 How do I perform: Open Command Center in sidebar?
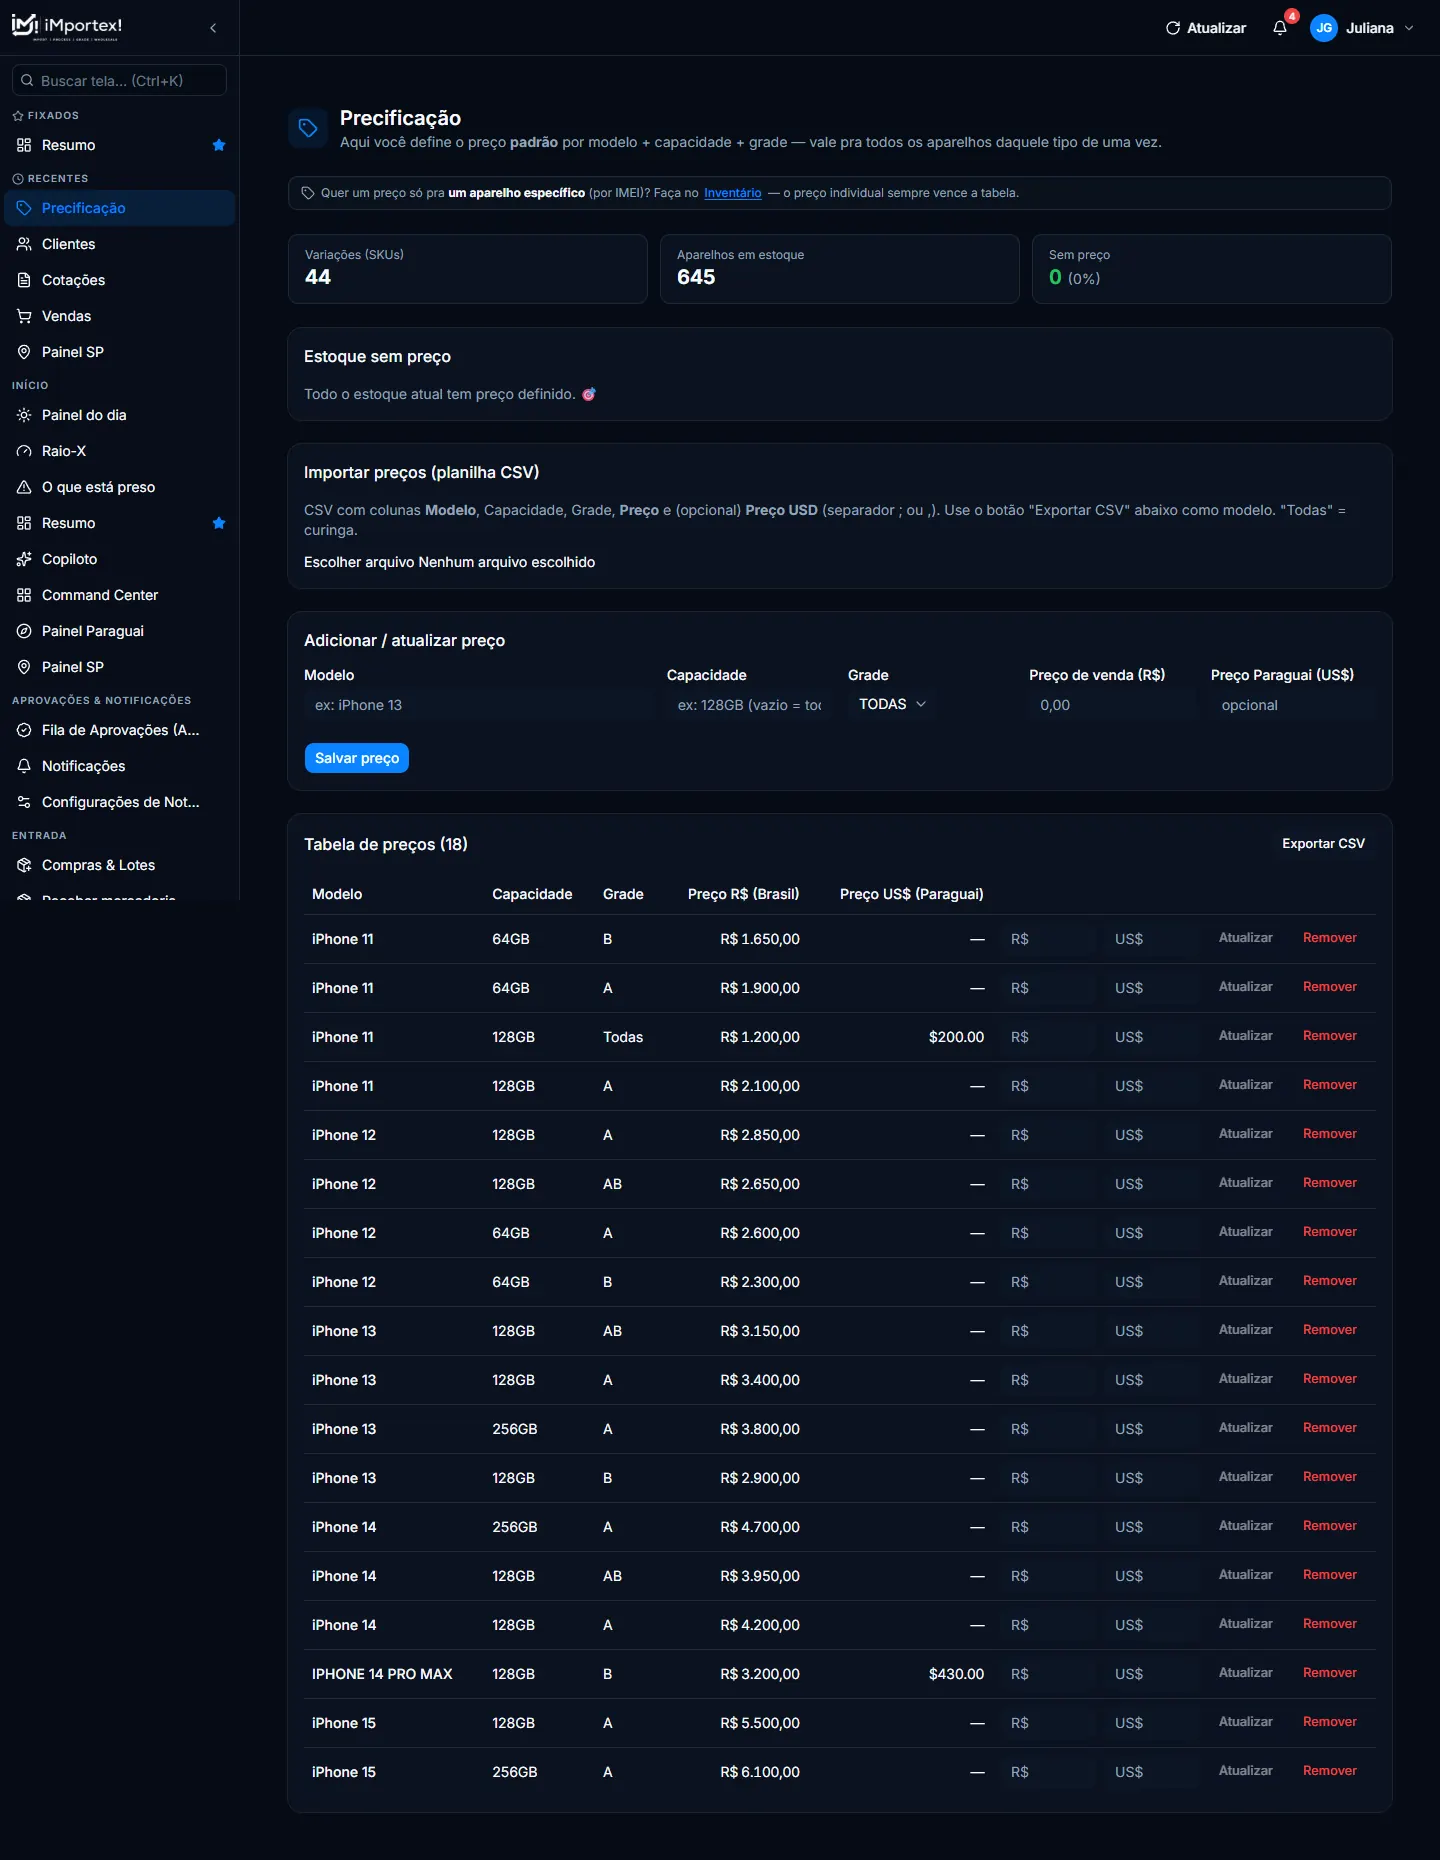(x=120, y=595)
